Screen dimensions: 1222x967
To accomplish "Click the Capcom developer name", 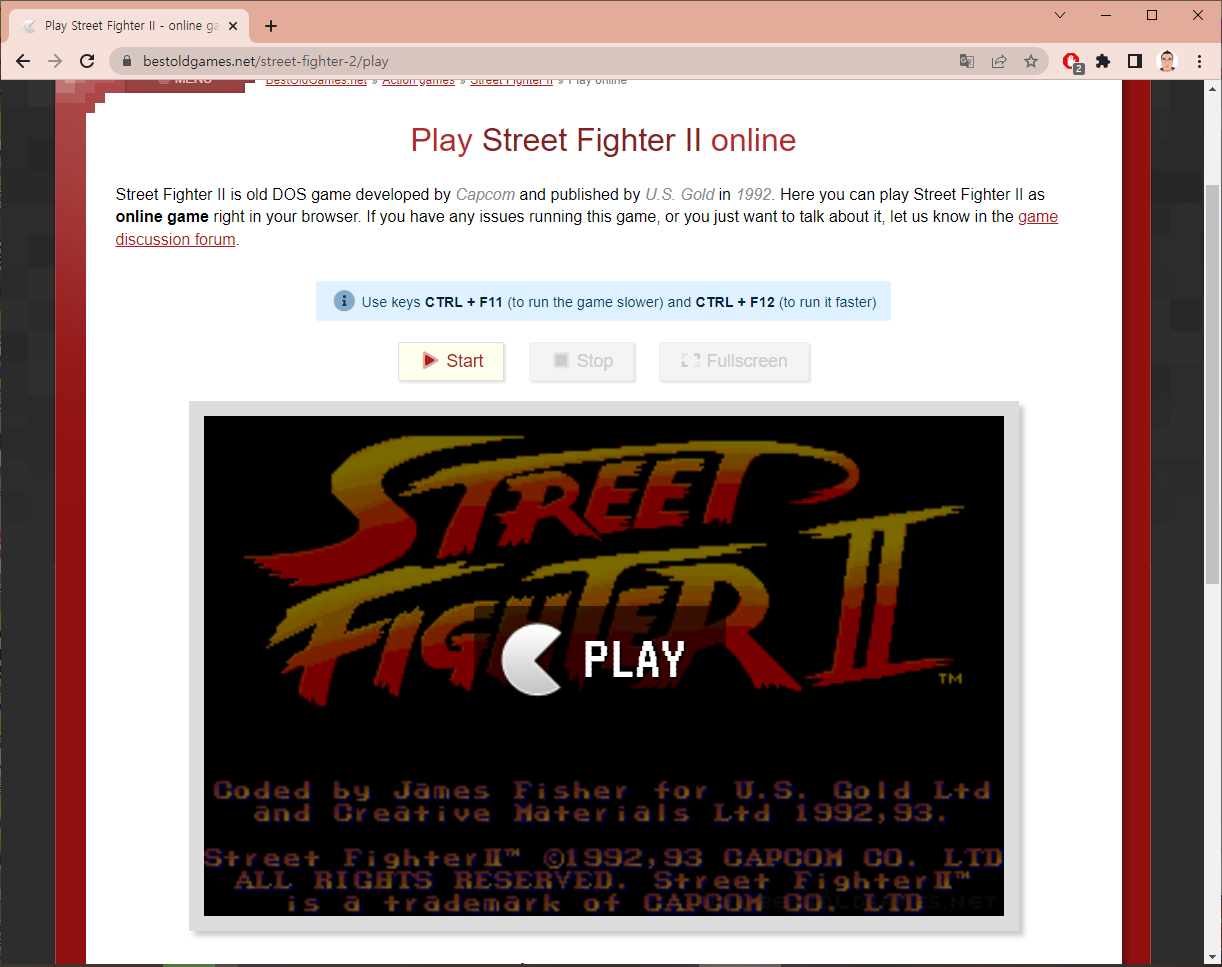I will (485, 194).
